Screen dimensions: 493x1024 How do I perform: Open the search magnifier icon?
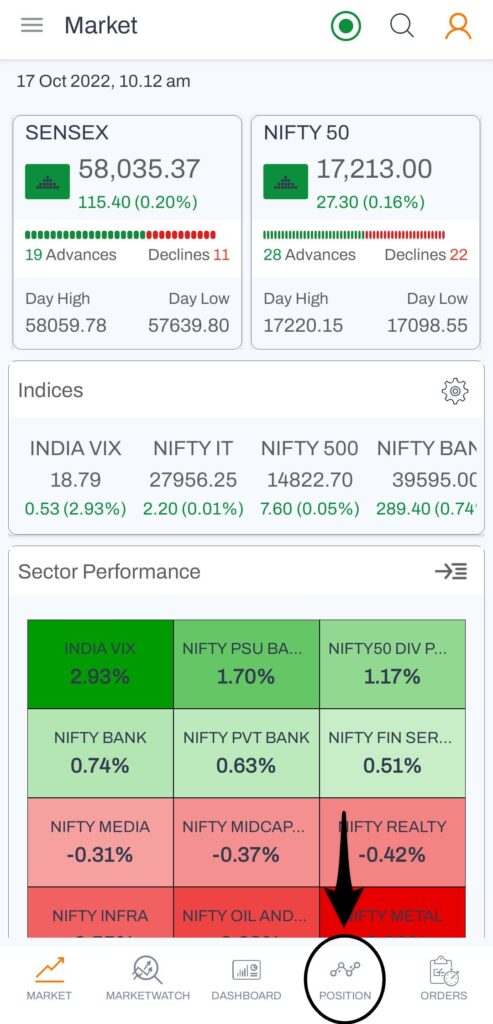[x=402, y=26]
